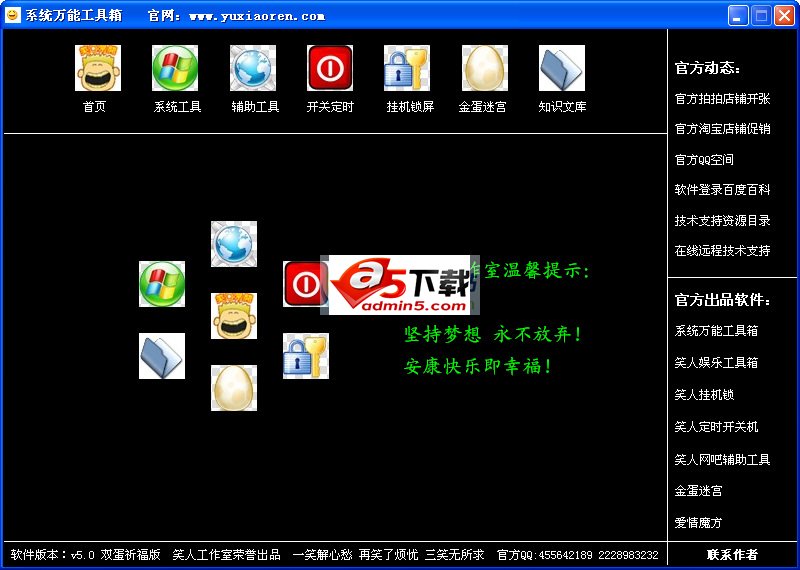The image size is (800, 570).
Task: Click the 联系作者 button
Action: (x=732, y=555)
